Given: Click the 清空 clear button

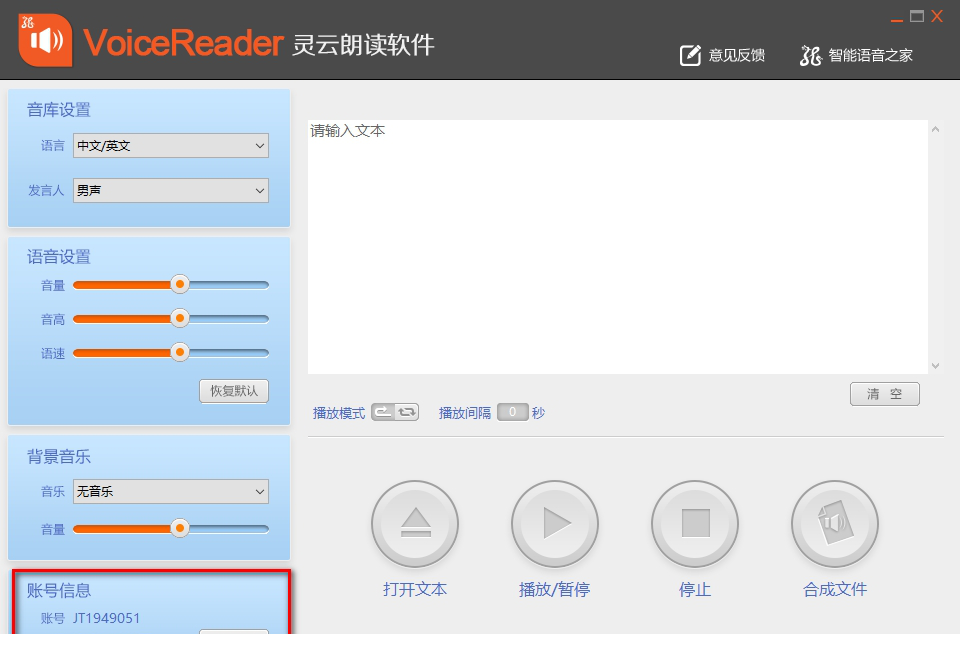Looking at the screenshot, I should pos(885,394).
